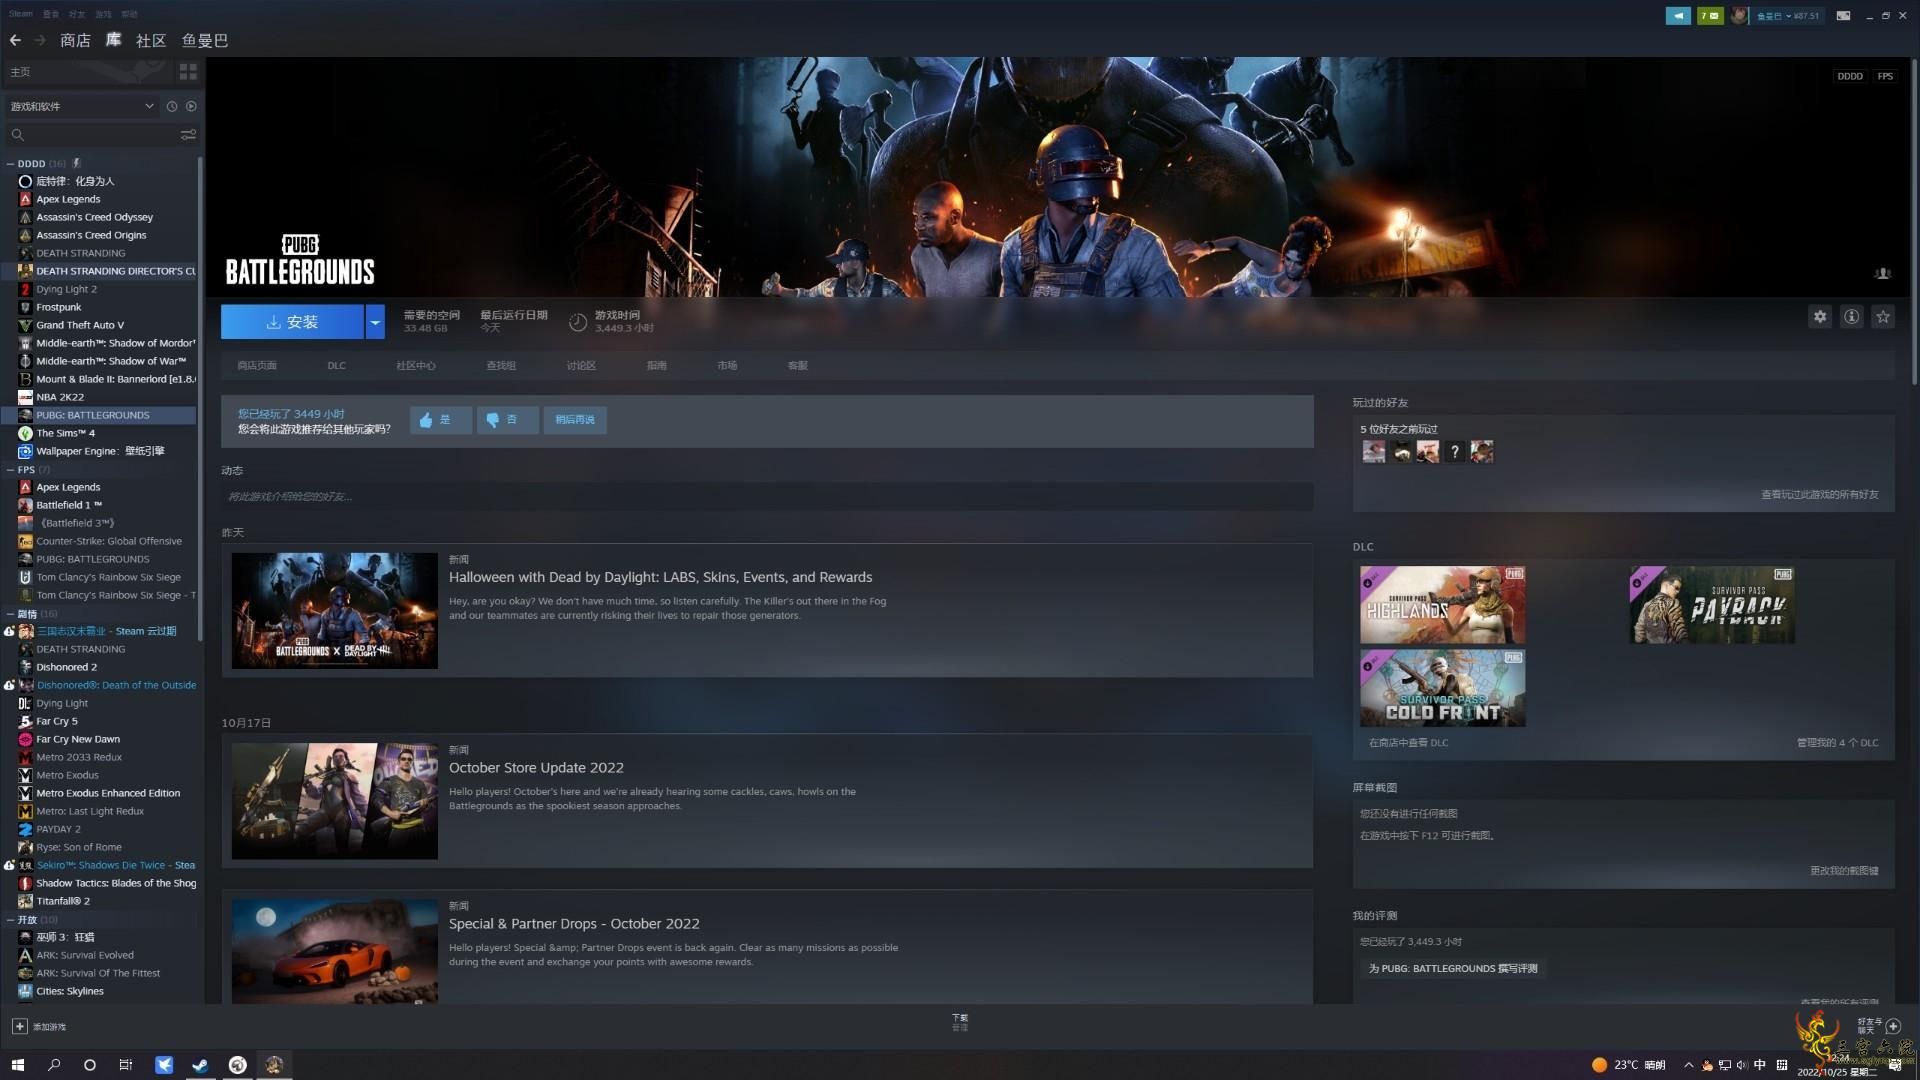Toggle the favorite star icon
This screenshot has height=1080, width=1920.
click(1884, 317)
